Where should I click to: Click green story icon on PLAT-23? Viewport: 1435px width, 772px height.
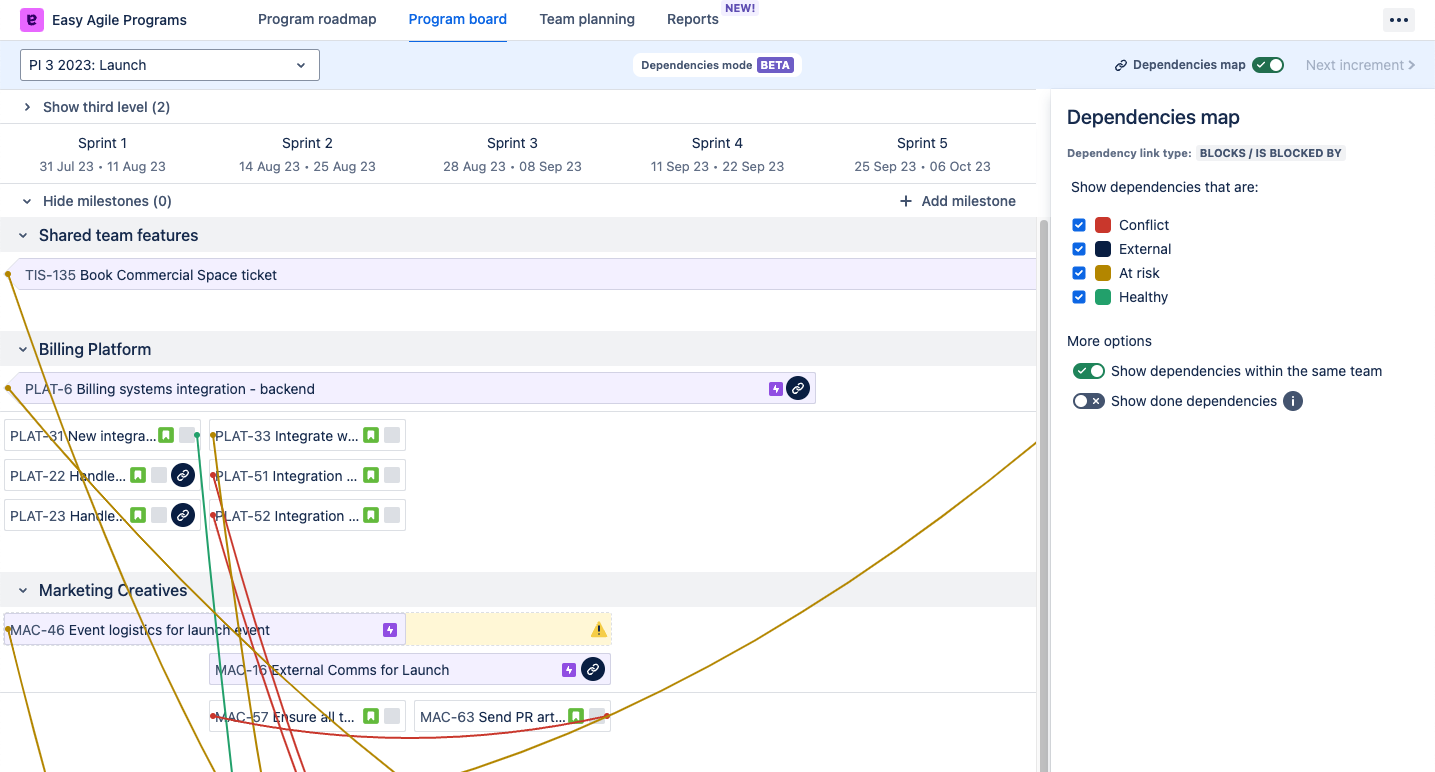pos(138,515)
